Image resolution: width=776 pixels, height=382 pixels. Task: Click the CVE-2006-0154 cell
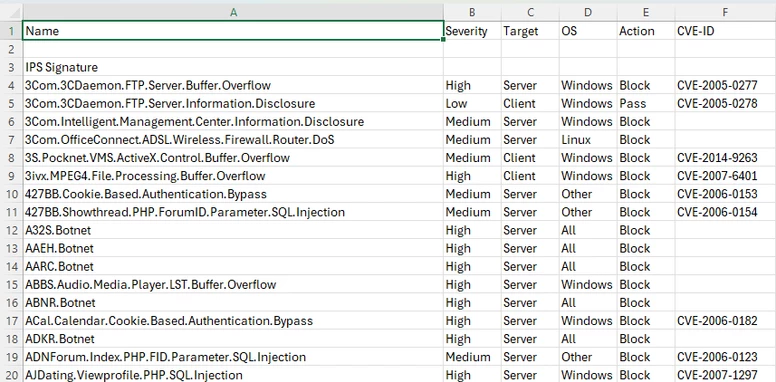click(x=725, y=212)
